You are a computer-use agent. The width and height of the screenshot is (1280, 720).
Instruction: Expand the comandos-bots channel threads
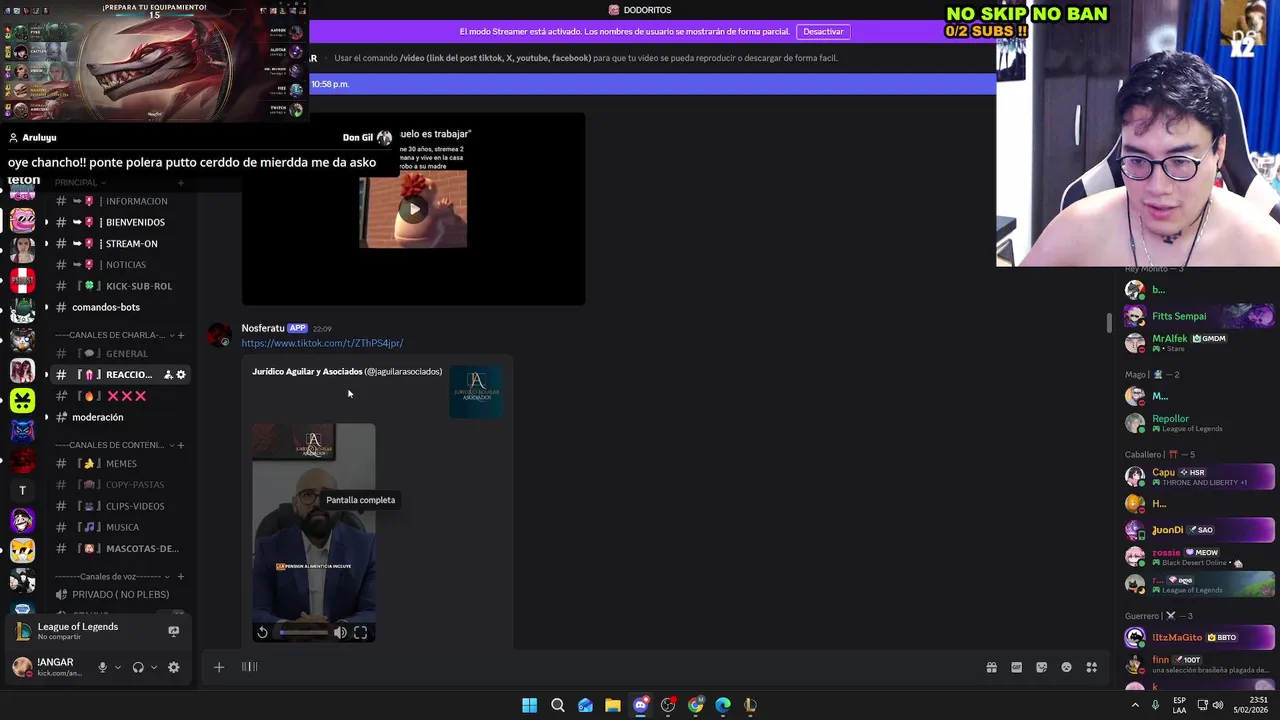tap(45, 307)
